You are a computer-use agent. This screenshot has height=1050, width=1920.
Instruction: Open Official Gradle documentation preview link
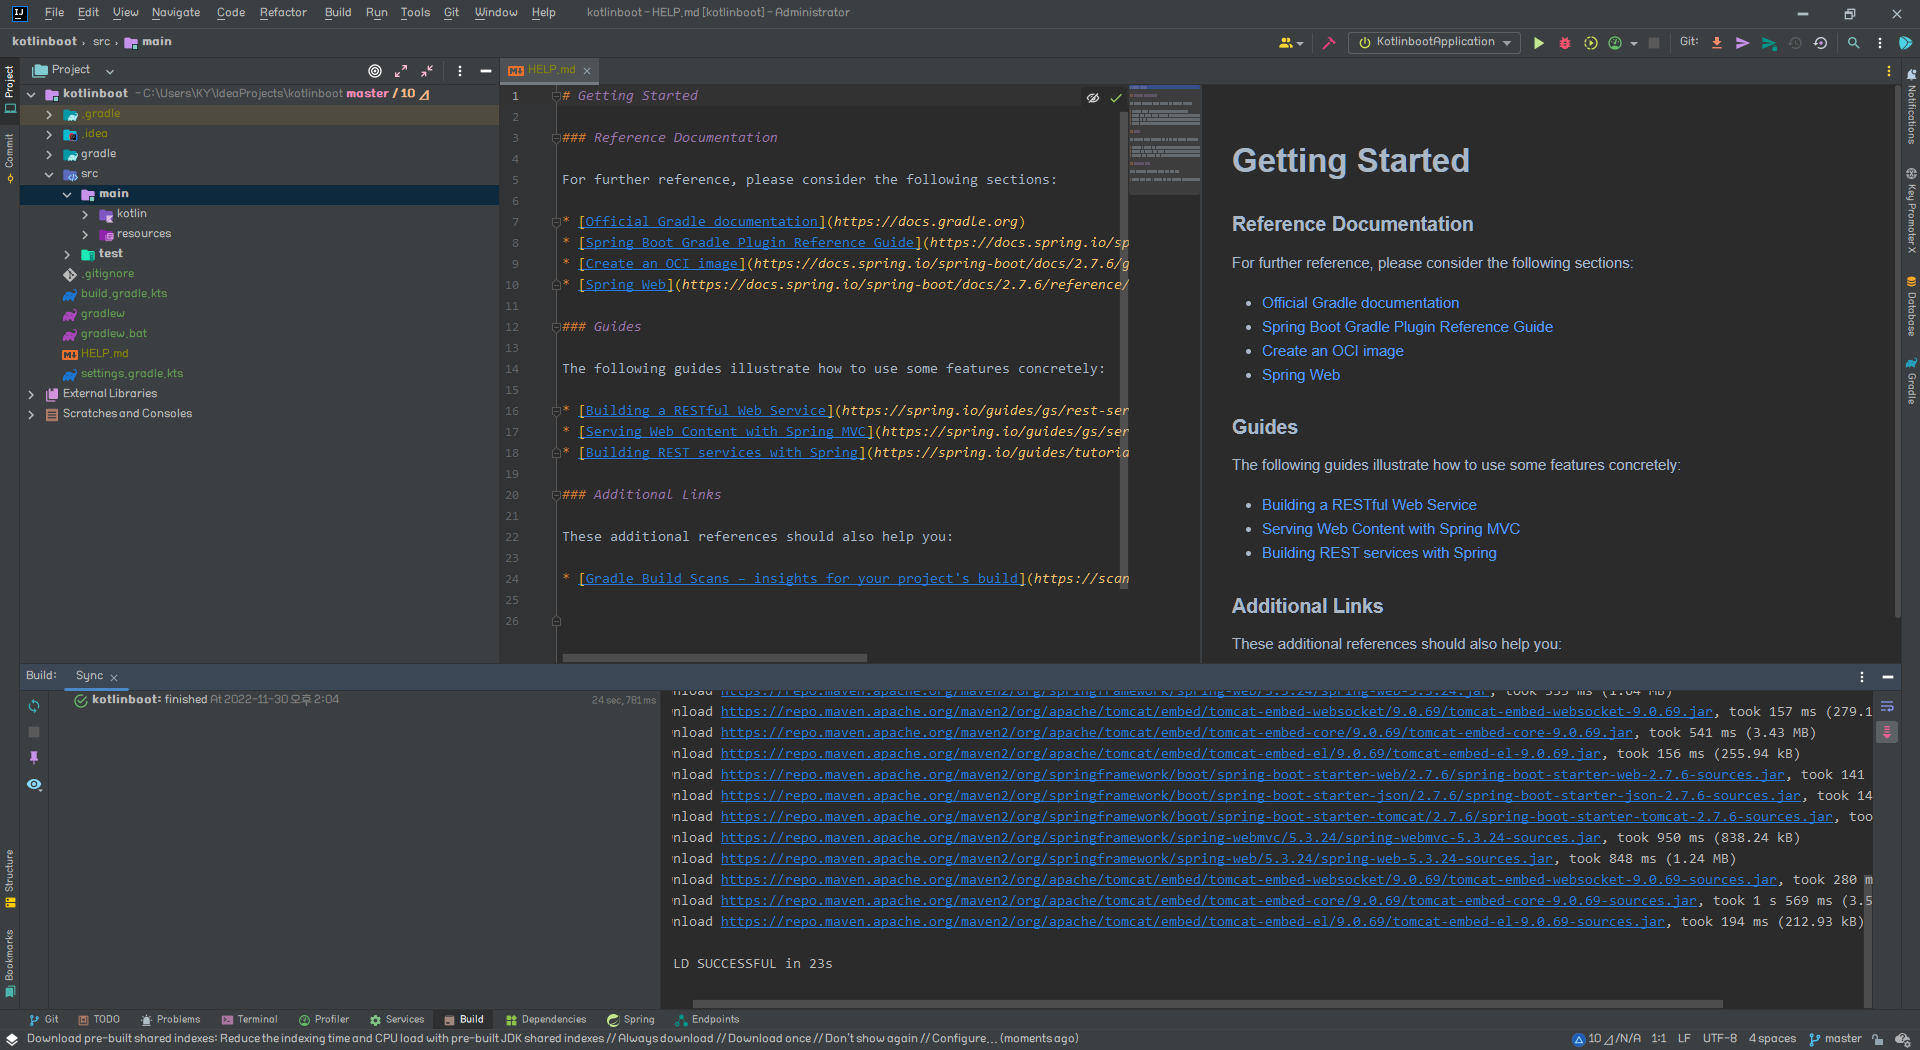(1360, 303)
